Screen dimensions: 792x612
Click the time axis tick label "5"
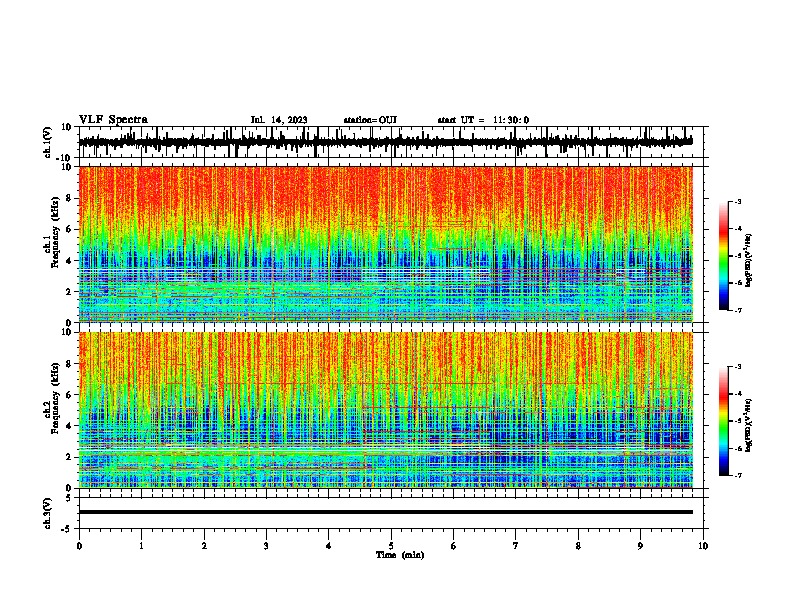pos(391,546)
